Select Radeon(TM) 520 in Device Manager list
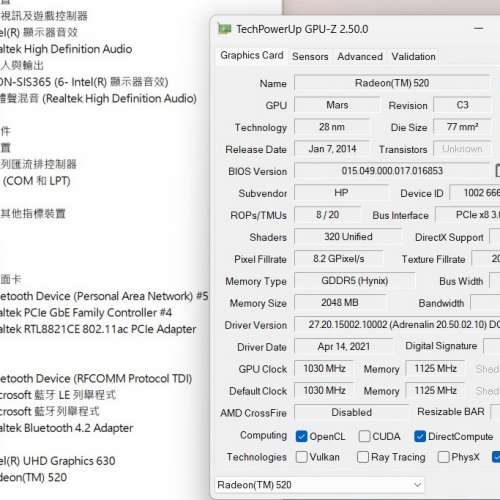The width and height of the screenshot is (500, 500). click(x=33, y=477)
